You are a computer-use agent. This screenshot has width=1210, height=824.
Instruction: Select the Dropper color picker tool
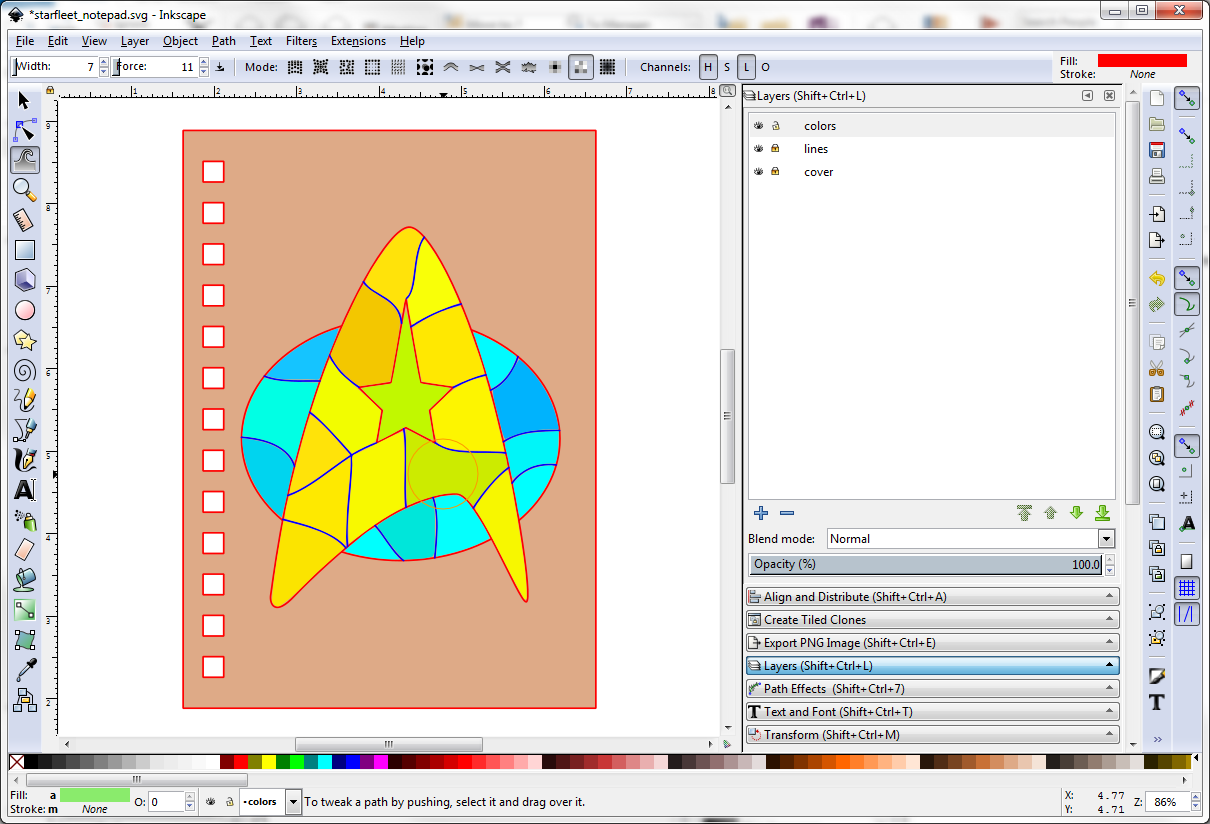coord(25,670)
